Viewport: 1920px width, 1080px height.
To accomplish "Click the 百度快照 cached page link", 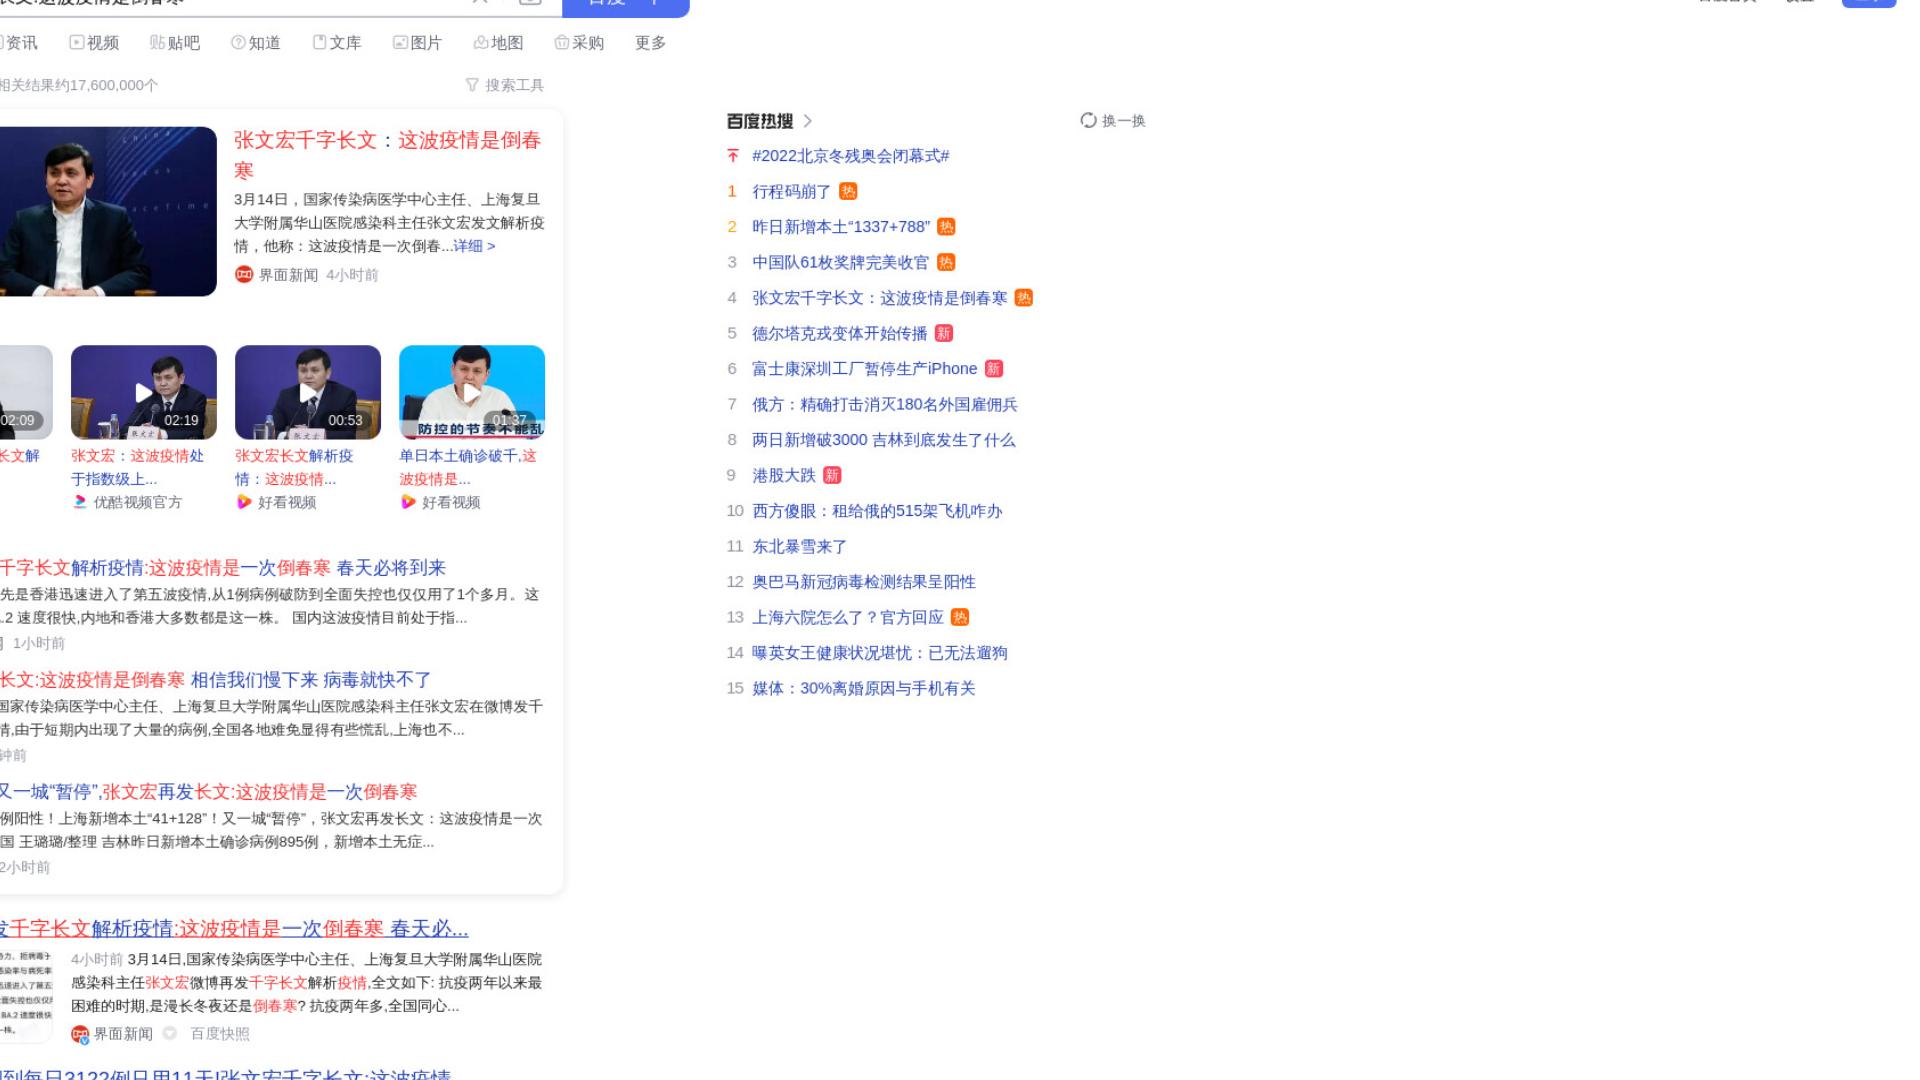I will (220, 1034).
